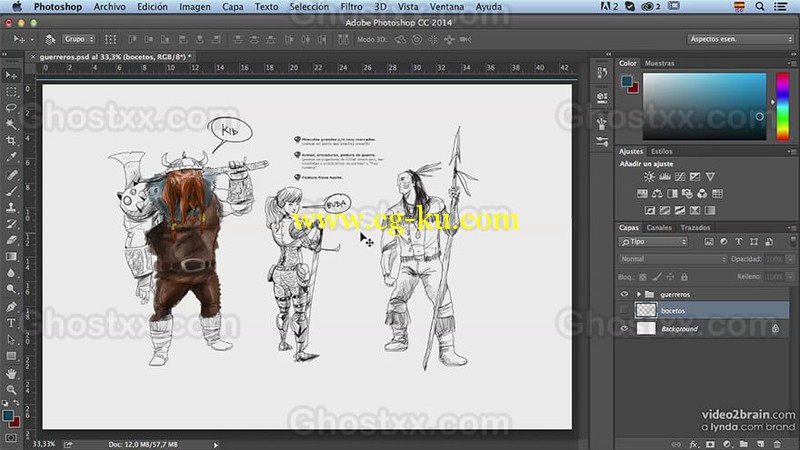Select the Gradient tool
This screenshot has width=800, height=450.
11,257
